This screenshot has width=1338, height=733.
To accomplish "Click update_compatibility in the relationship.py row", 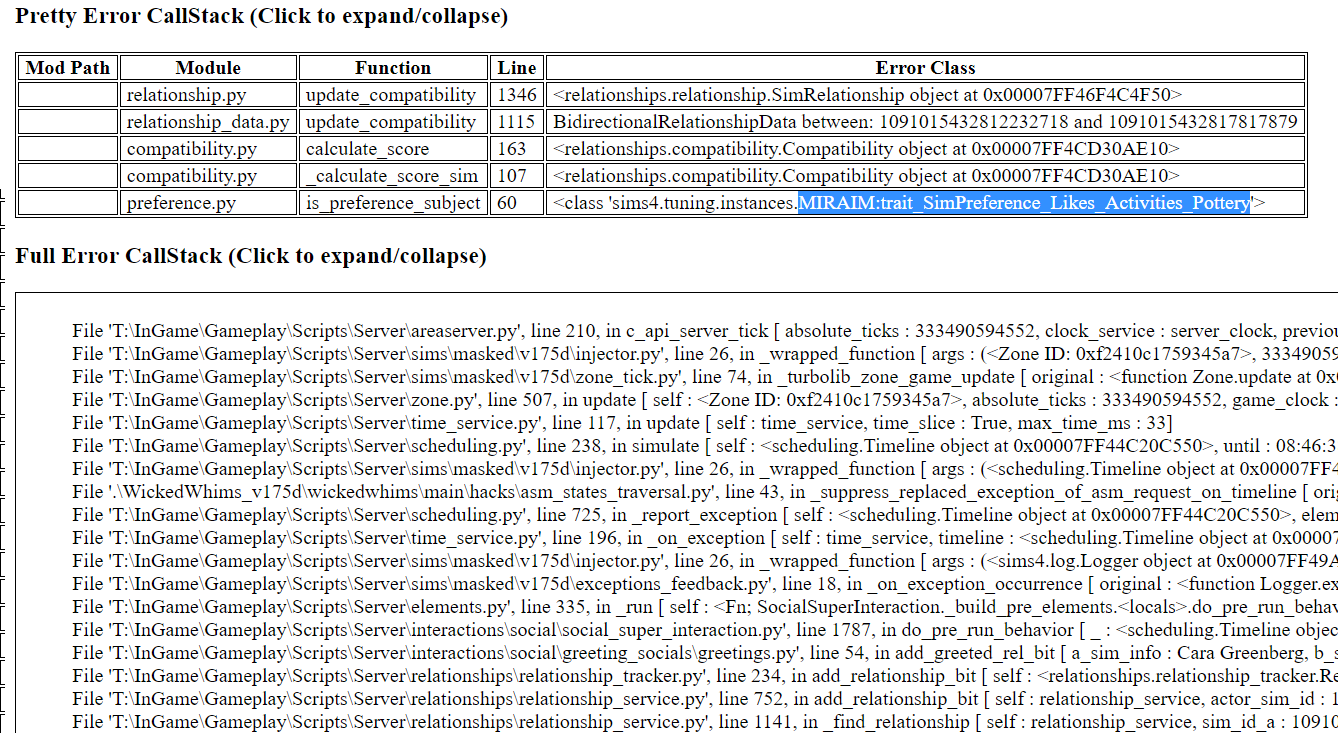I will click(x=393, y=95).
